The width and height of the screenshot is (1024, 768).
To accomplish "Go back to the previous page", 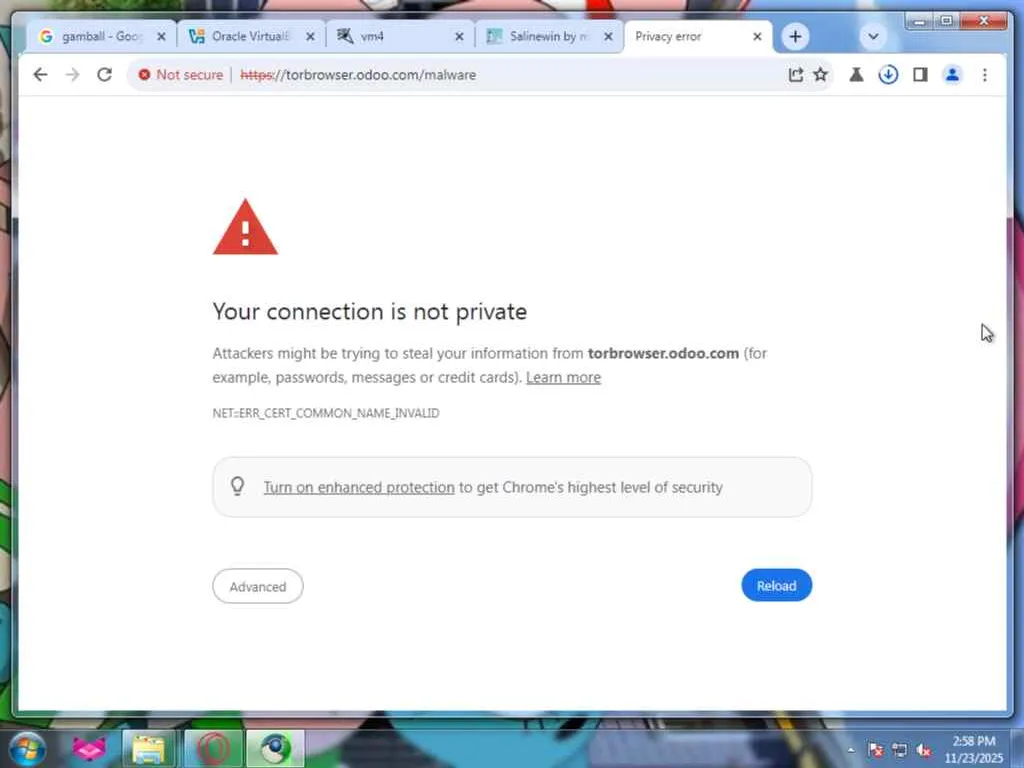I will (x=40, y=75).
